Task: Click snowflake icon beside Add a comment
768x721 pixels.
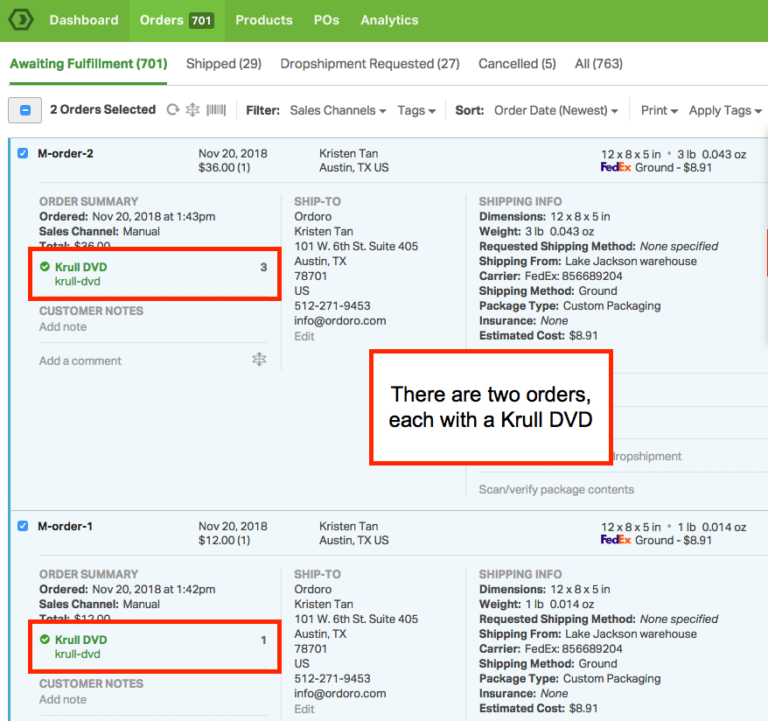Action: tap(259, 360)
